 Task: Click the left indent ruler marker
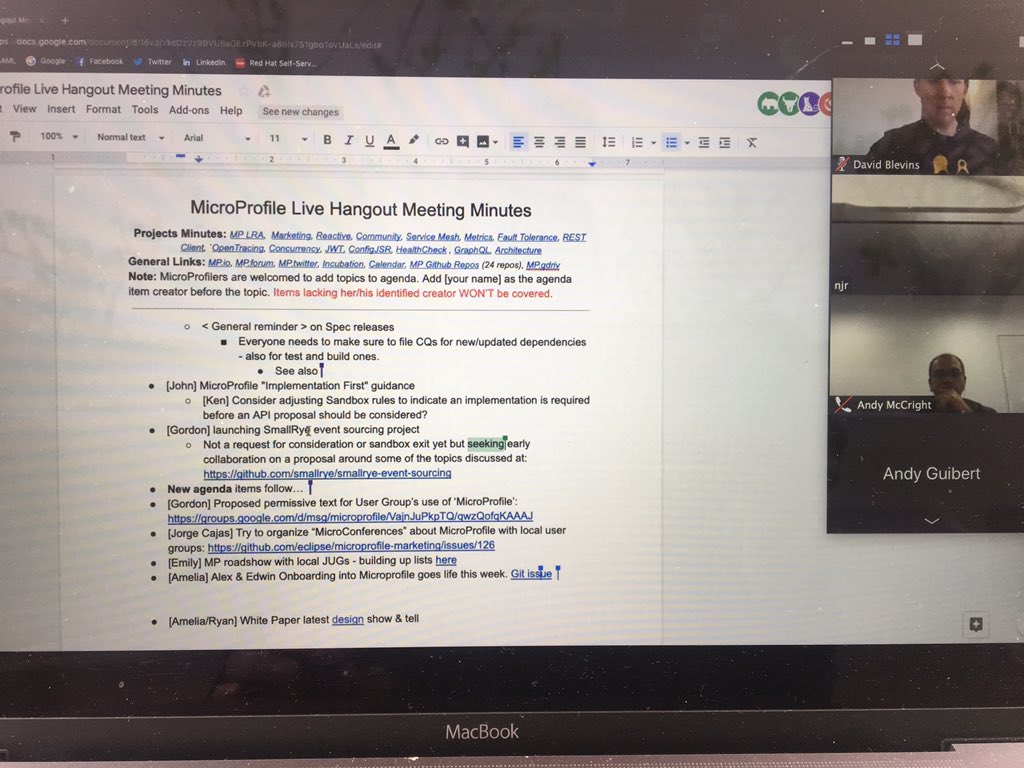(199, 159)
